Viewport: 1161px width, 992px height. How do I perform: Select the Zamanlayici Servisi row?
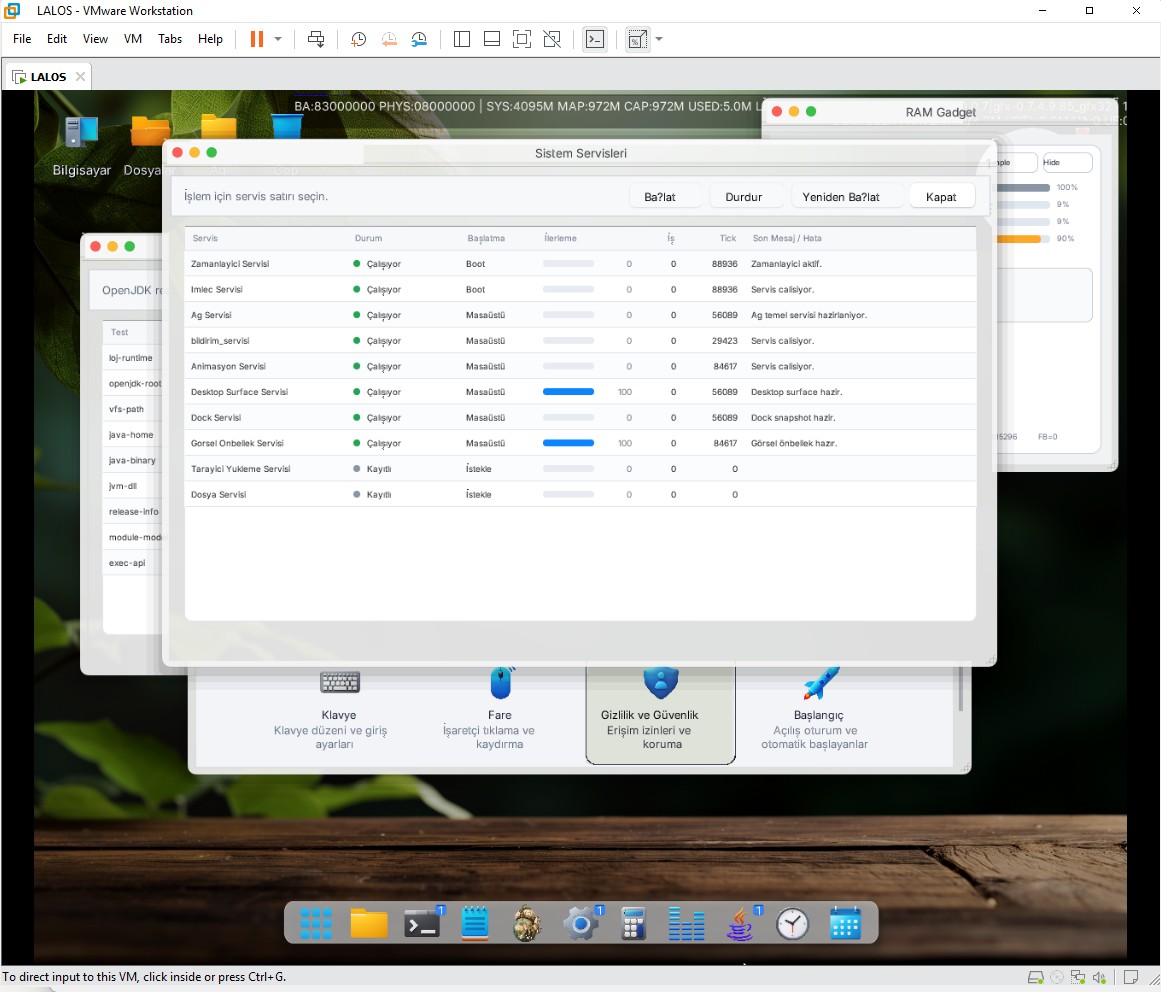point(580,264)
